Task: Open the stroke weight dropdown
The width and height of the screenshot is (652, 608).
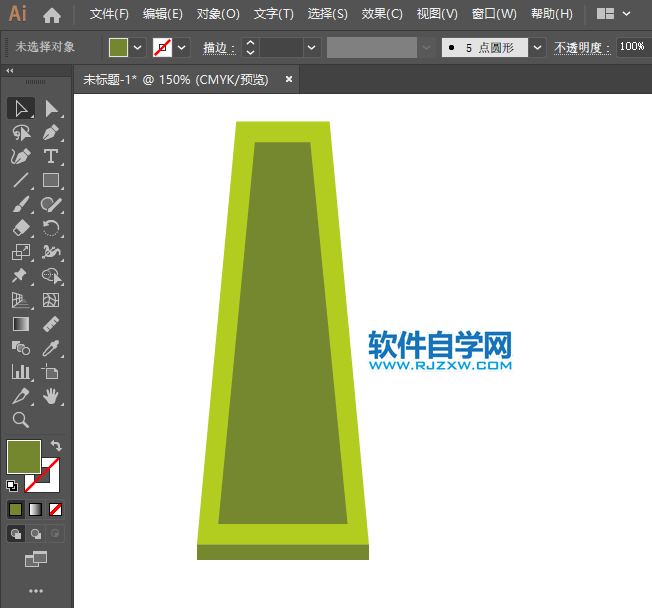Action: click(x=311, y=47)
